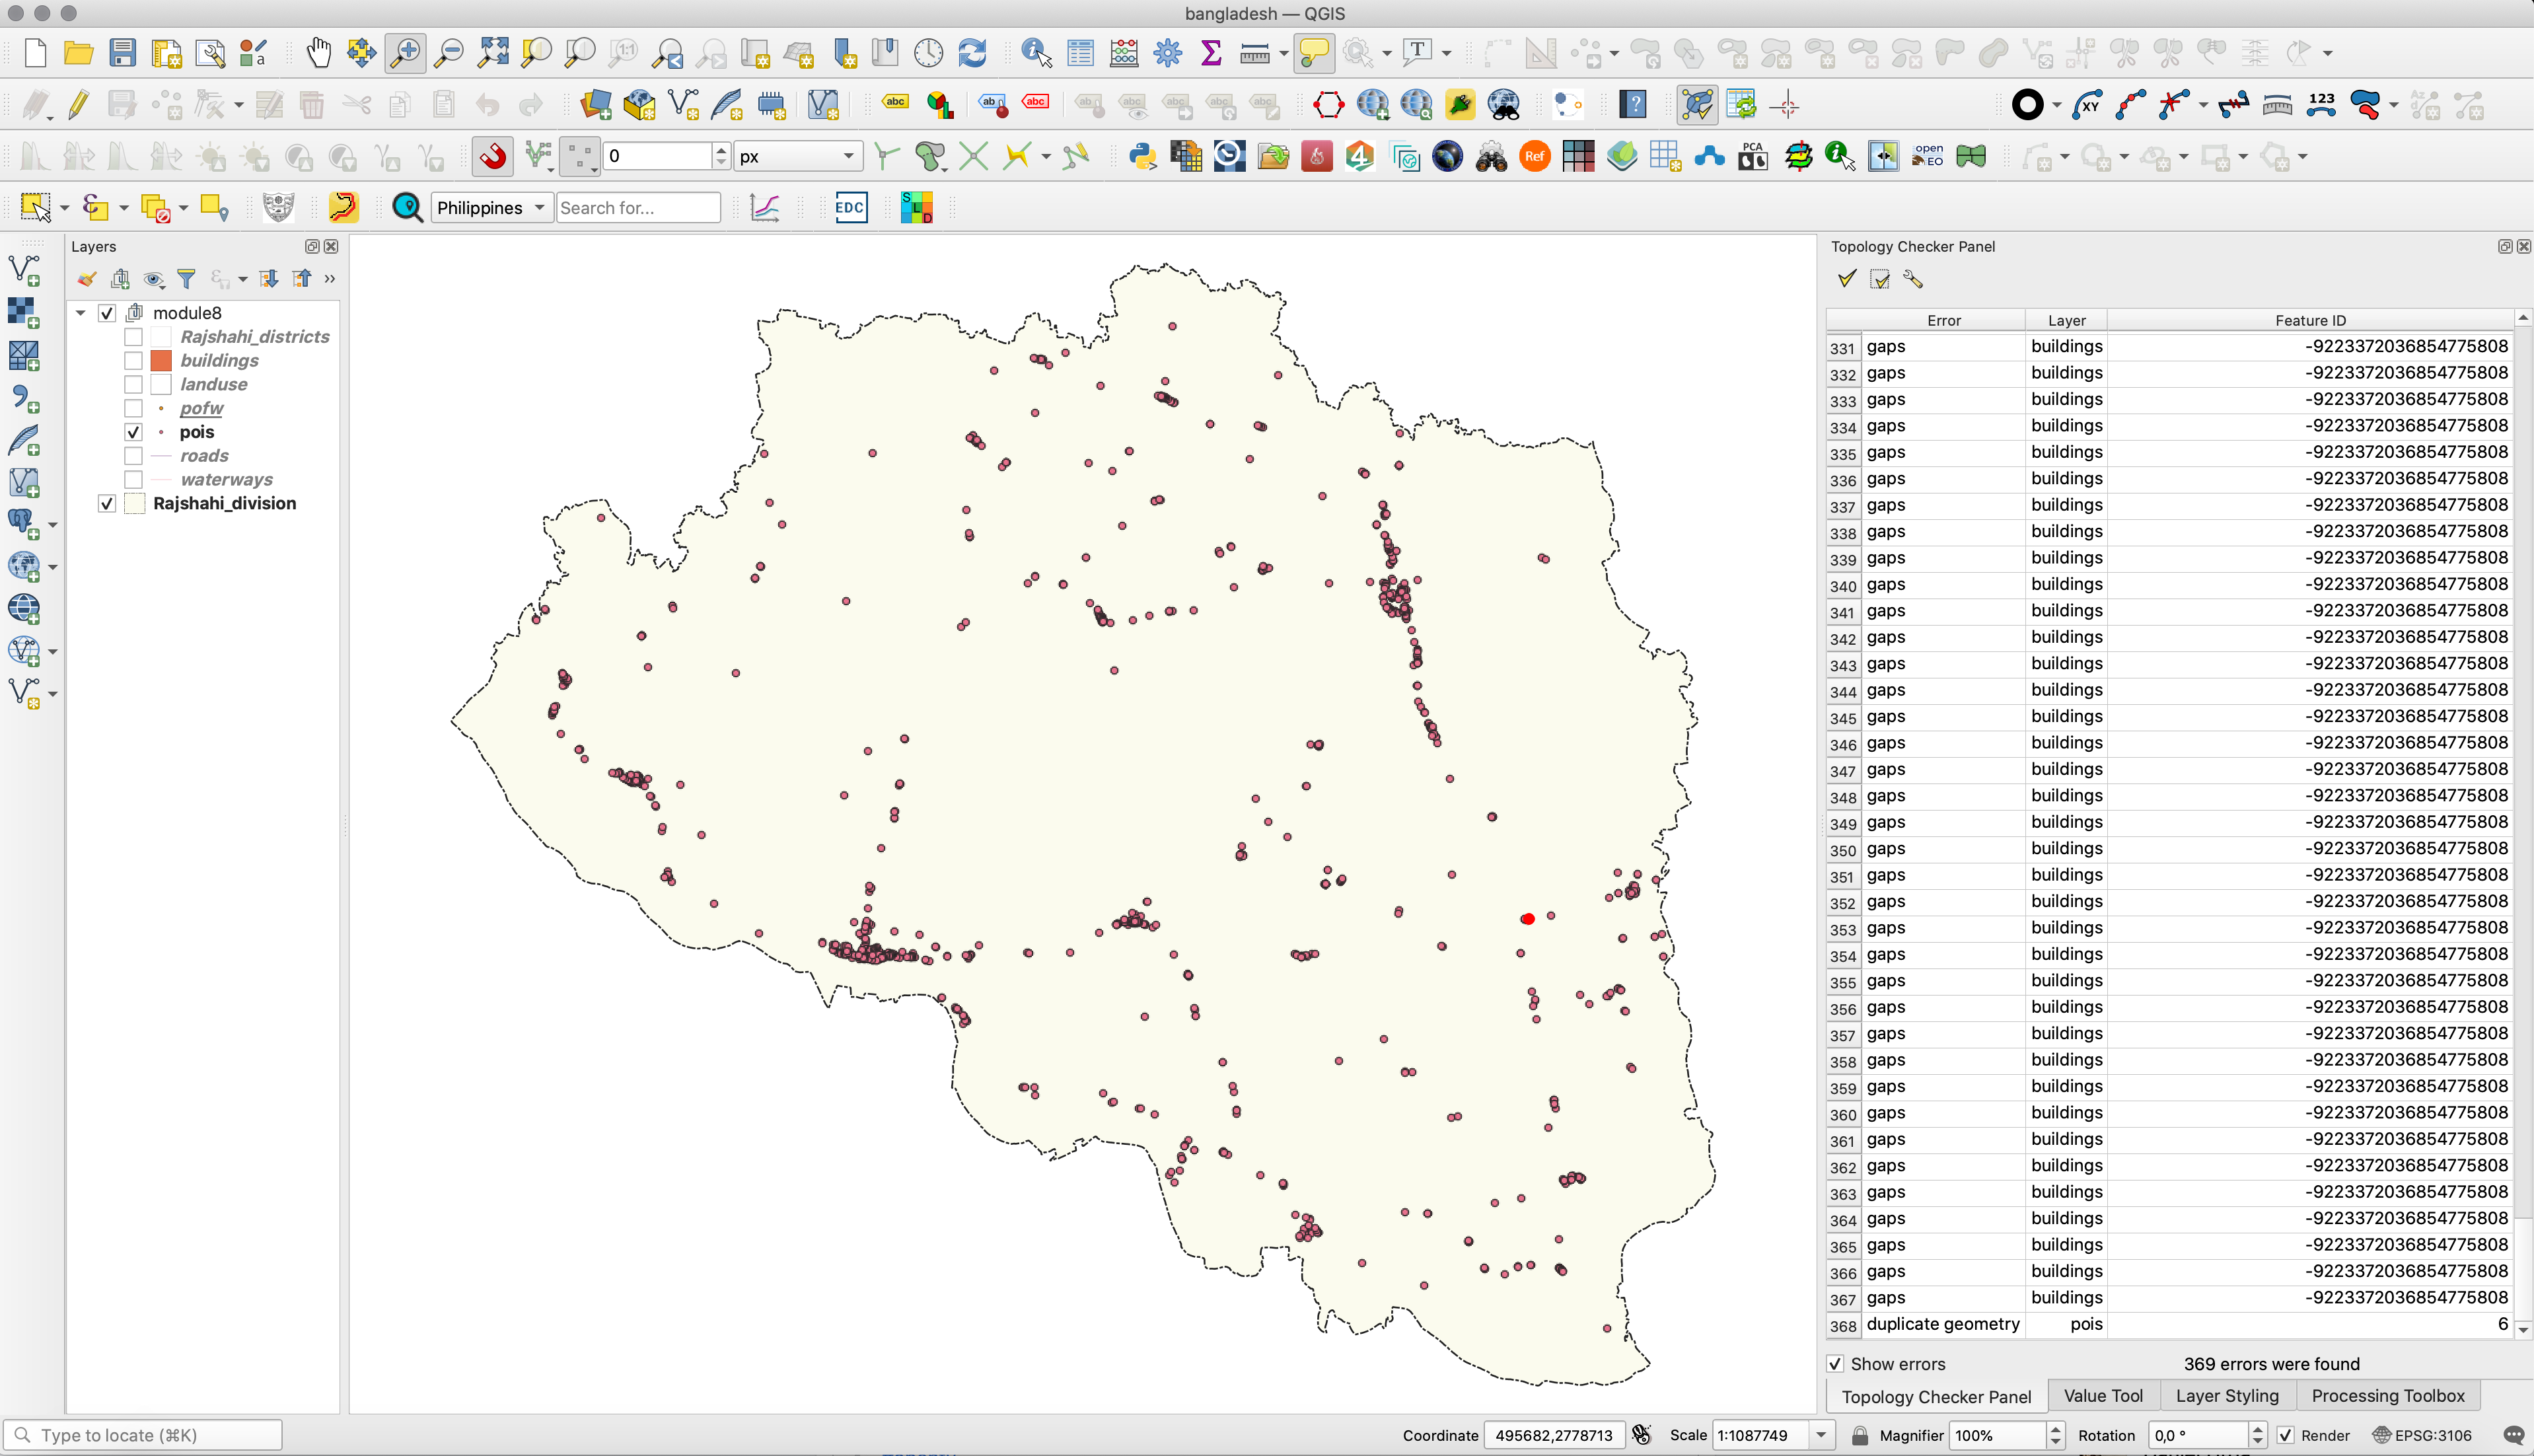This screenshot has height=1456, width=2534.
Task: Open the attribute table icon
Action: [x=1080, y=52]
